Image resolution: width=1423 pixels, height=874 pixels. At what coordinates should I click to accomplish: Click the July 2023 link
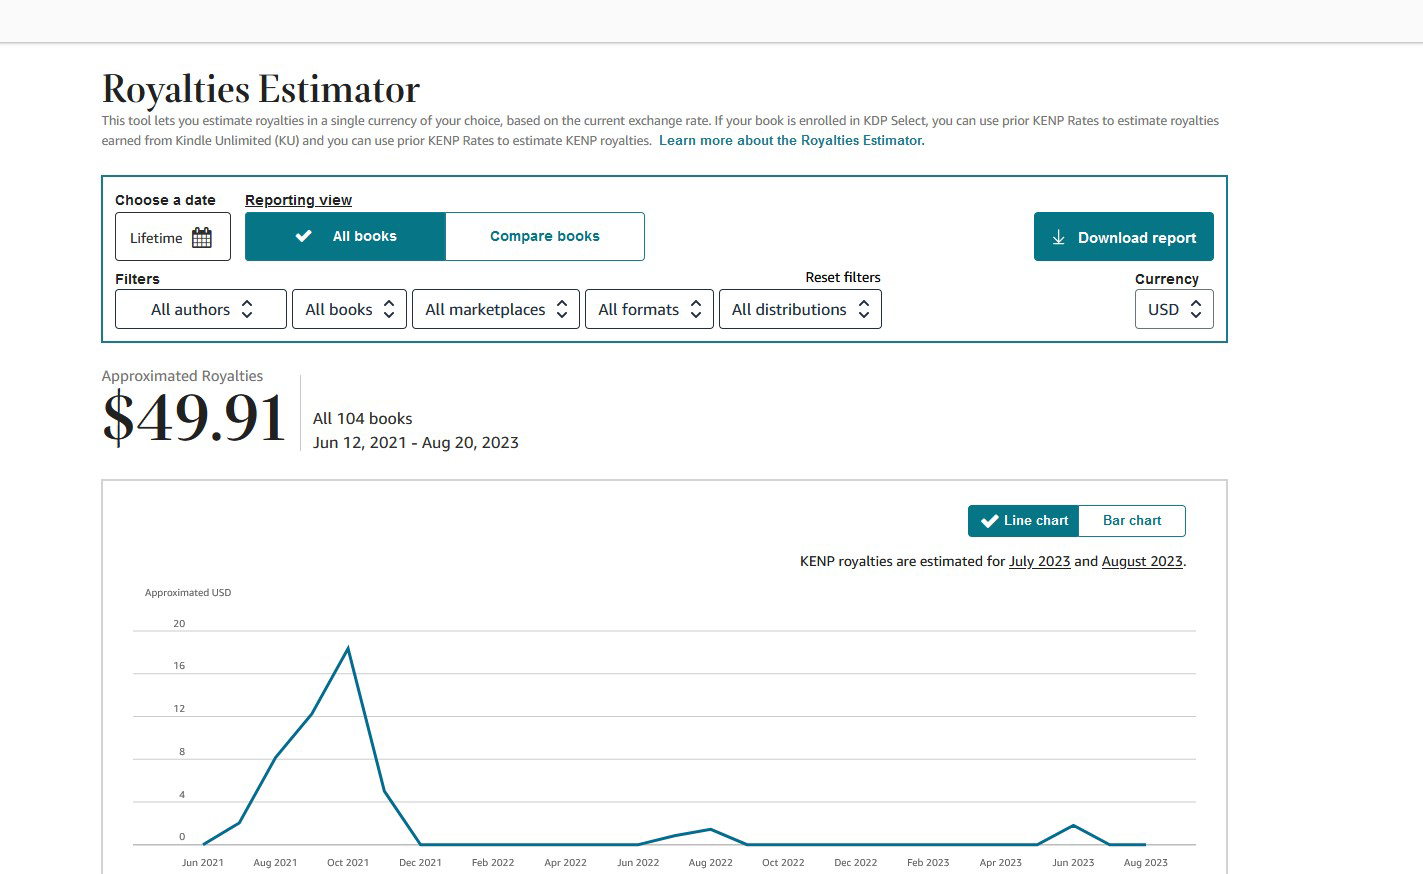click(1039, 562)
